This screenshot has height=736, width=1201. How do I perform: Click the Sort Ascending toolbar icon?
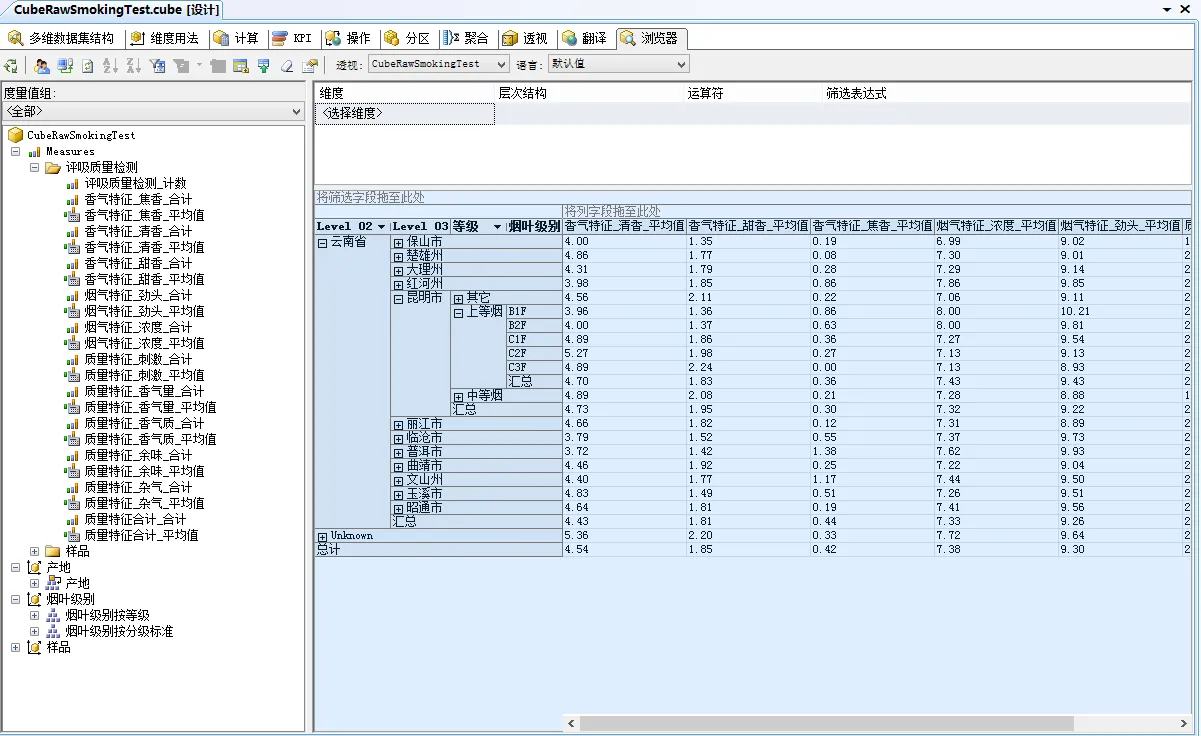109,65
